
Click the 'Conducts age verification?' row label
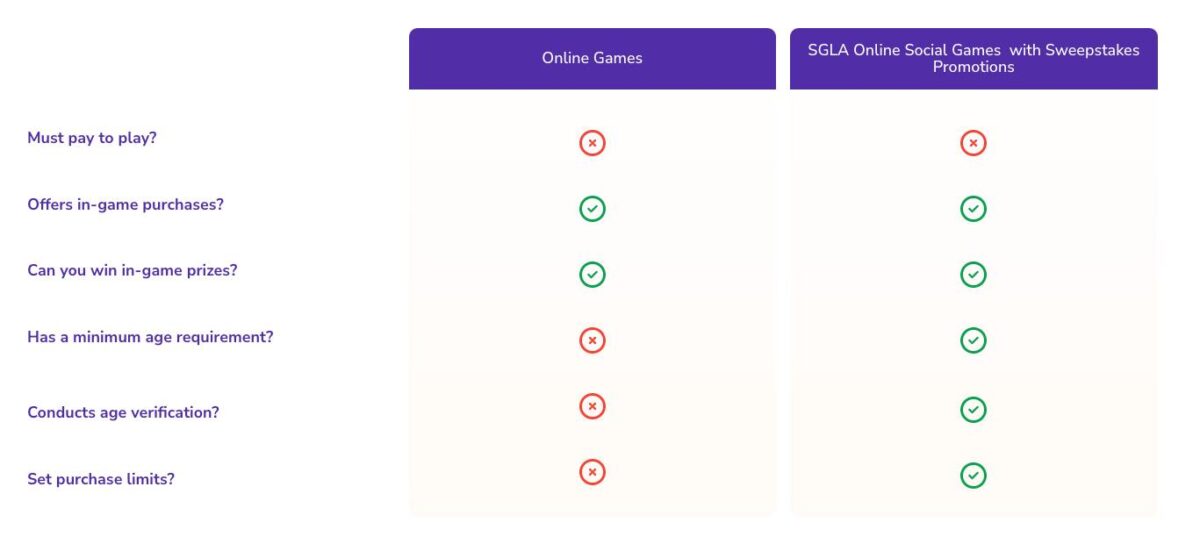(x=123, y=412)
